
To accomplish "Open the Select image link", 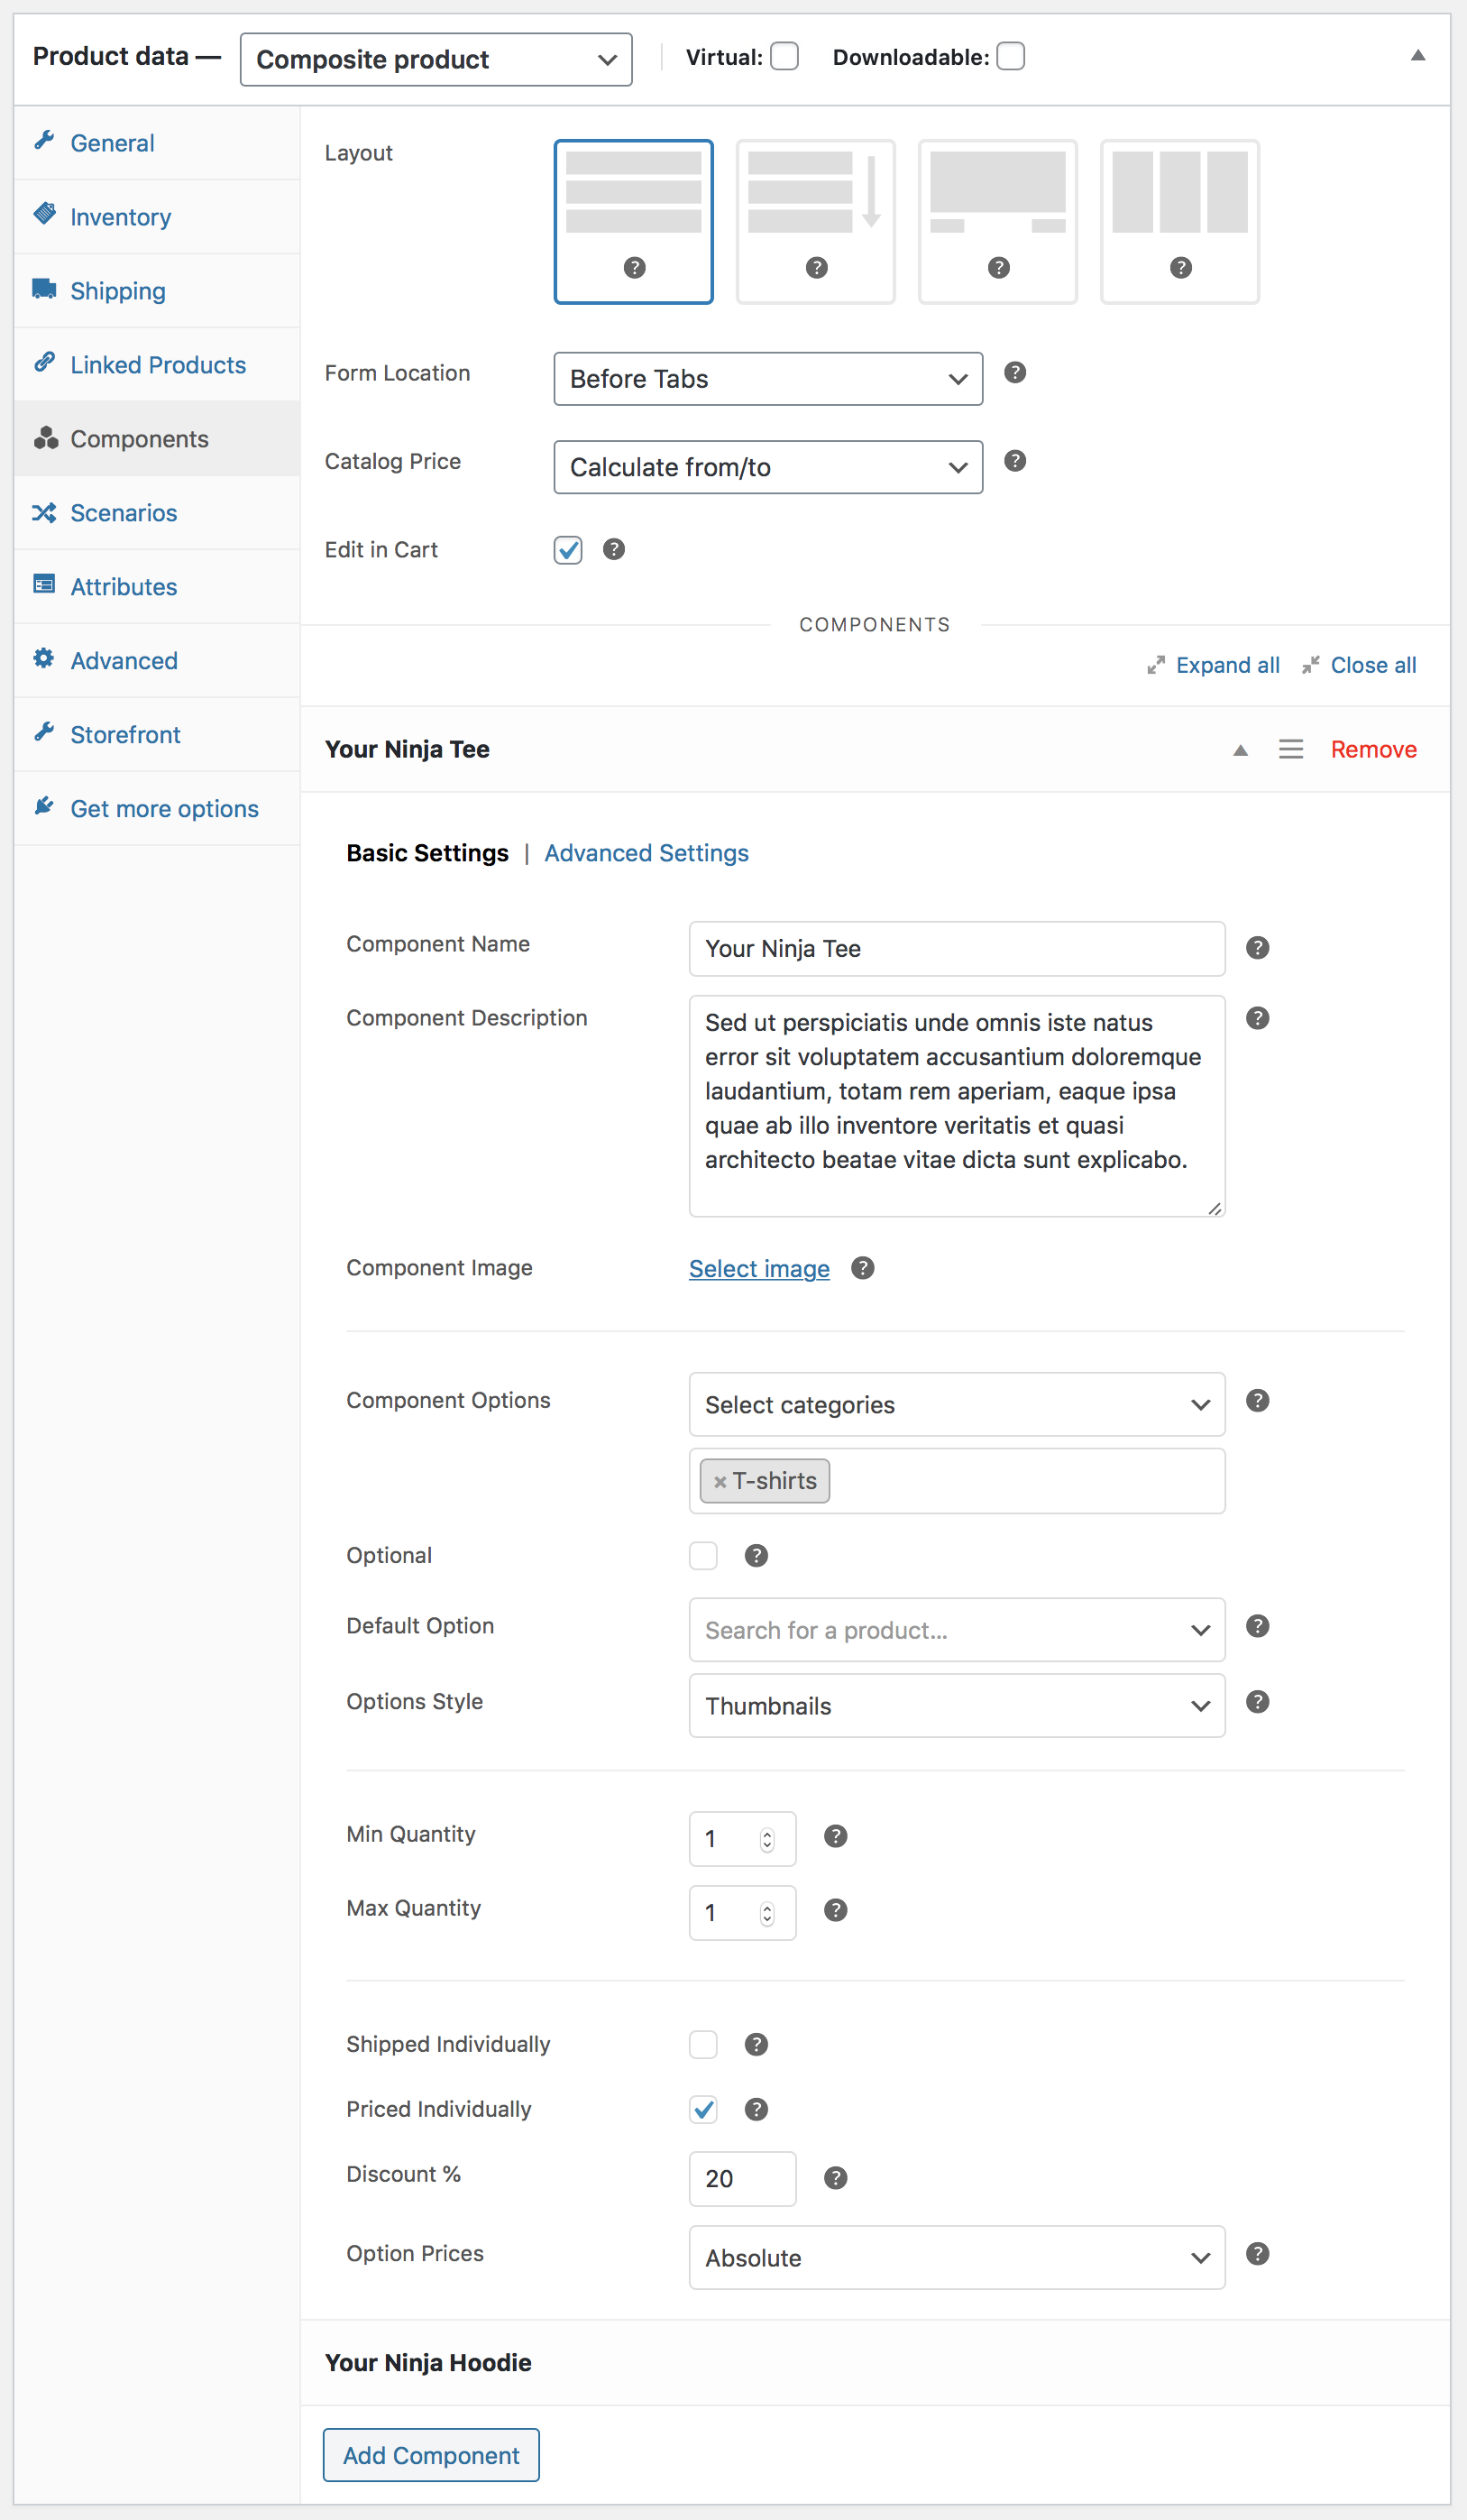I will (758, 1268).
